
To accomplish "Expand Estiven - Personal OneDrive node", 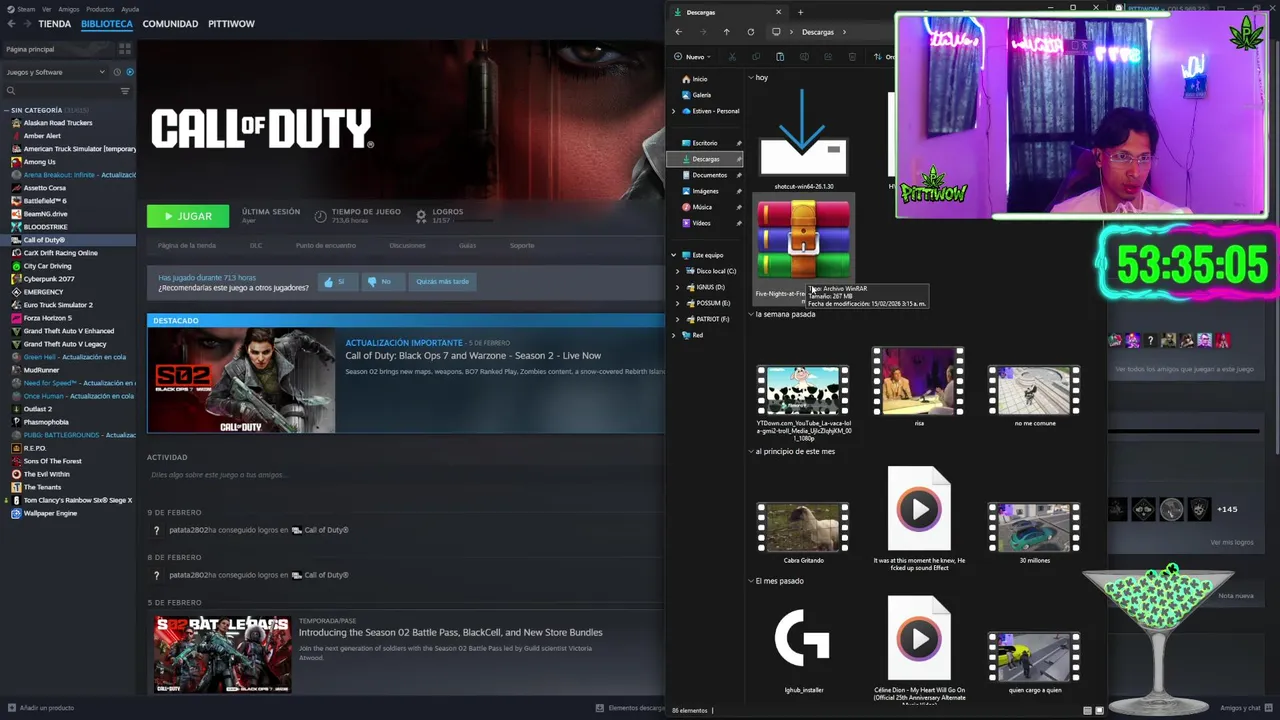I will (673, 111).
